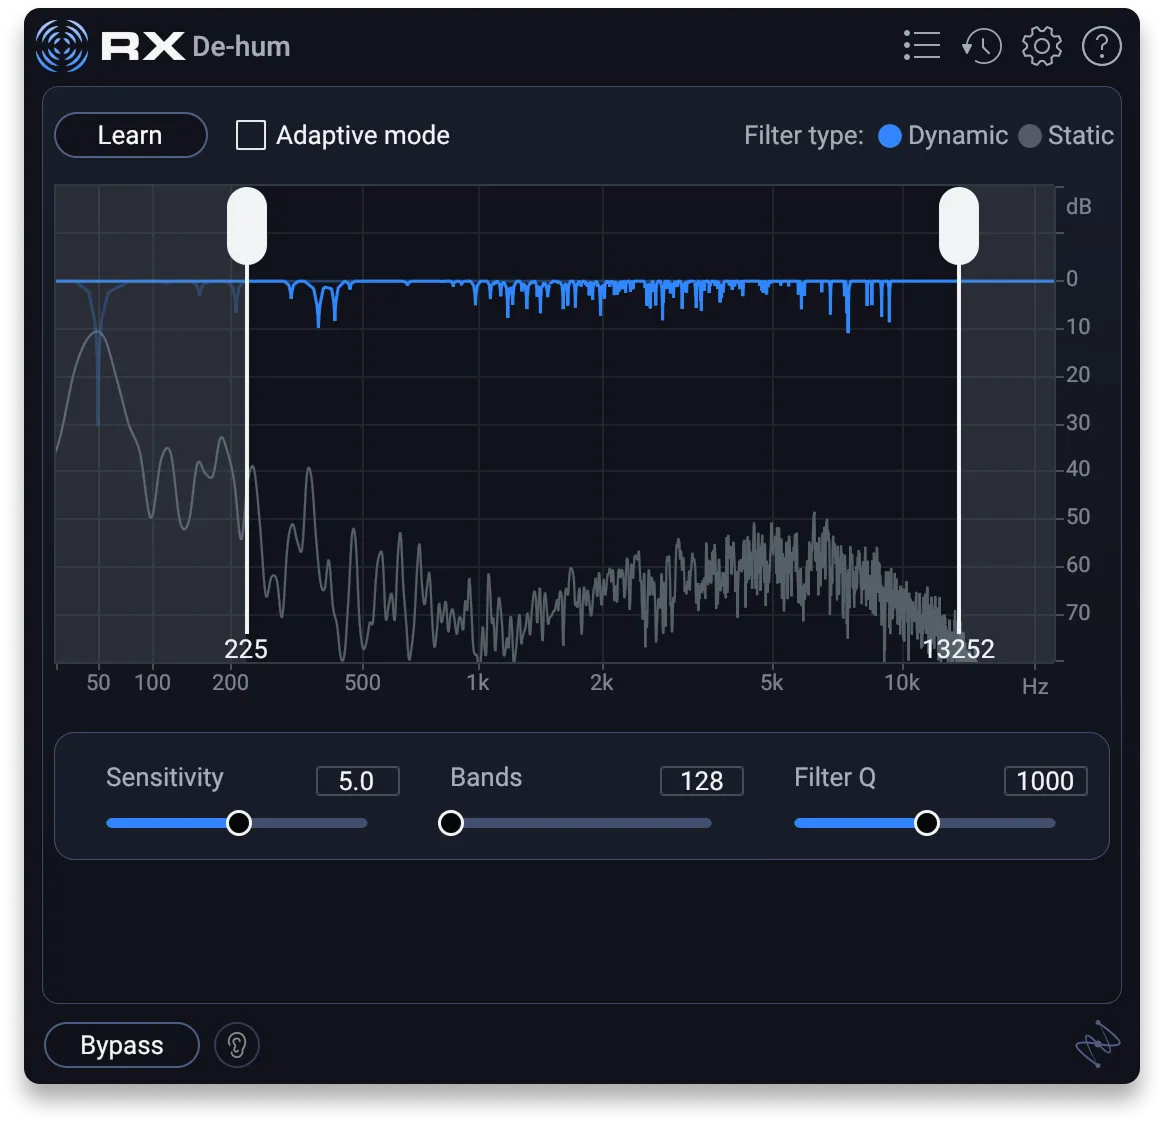Open the undo history clock icon
Screen dimensions: 1164x1124
pyautogui.click(x=981, y=46)
